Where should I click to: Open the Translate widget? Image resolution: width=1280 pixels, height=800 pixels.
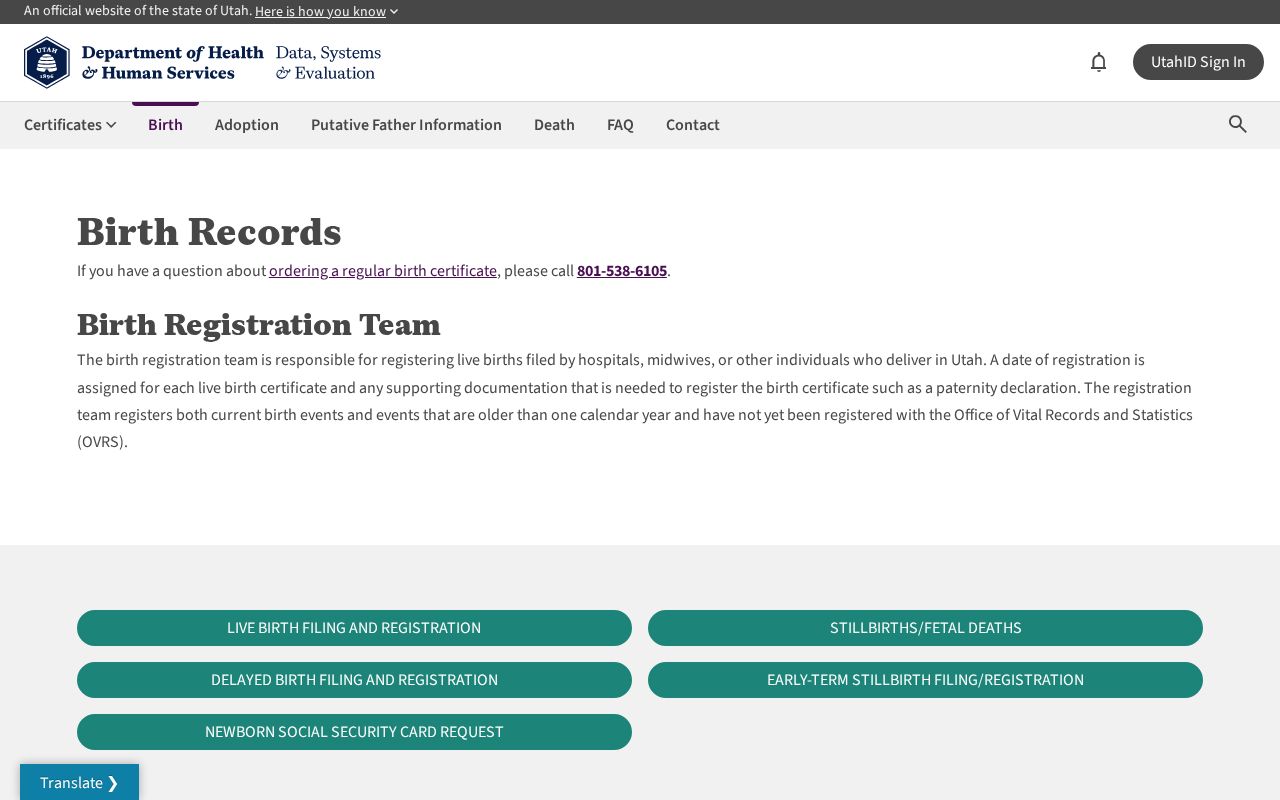[x=79, y=782]
